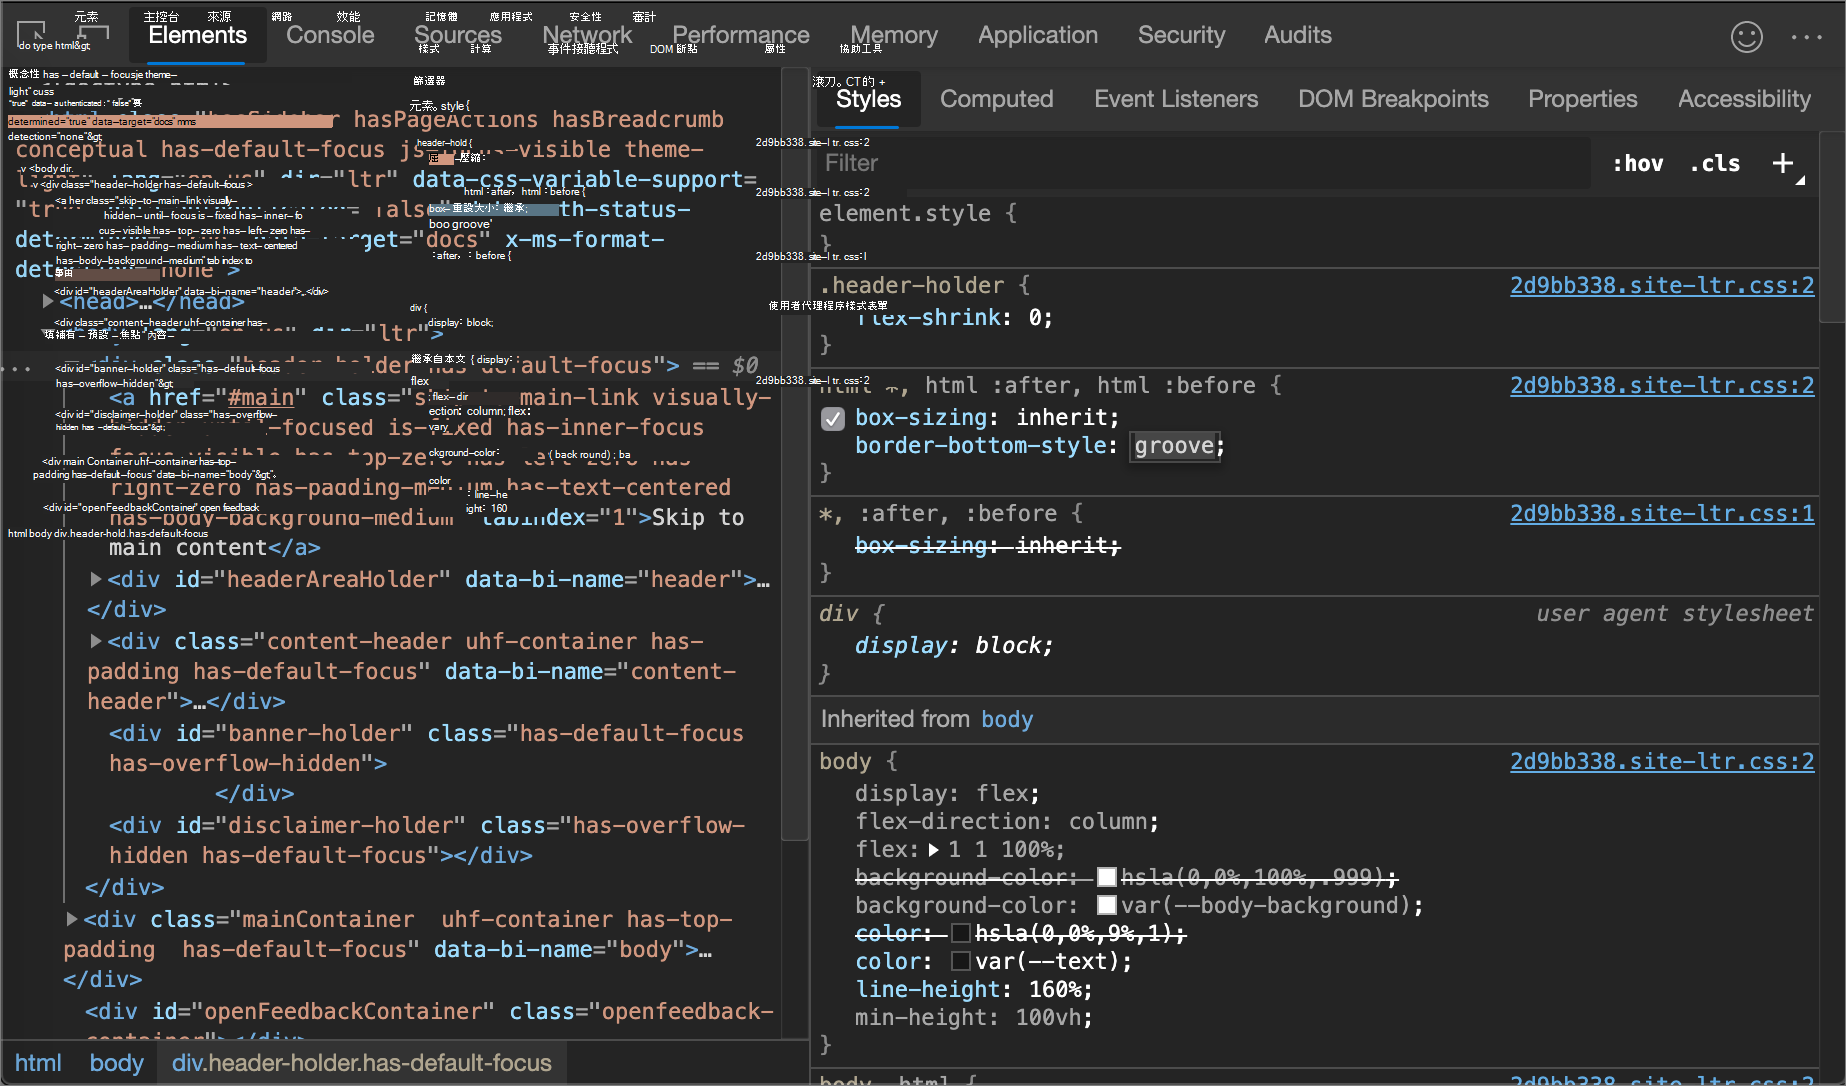Open the Audits tab
Viewport: 1846px width, 1086px height.
1298,35
